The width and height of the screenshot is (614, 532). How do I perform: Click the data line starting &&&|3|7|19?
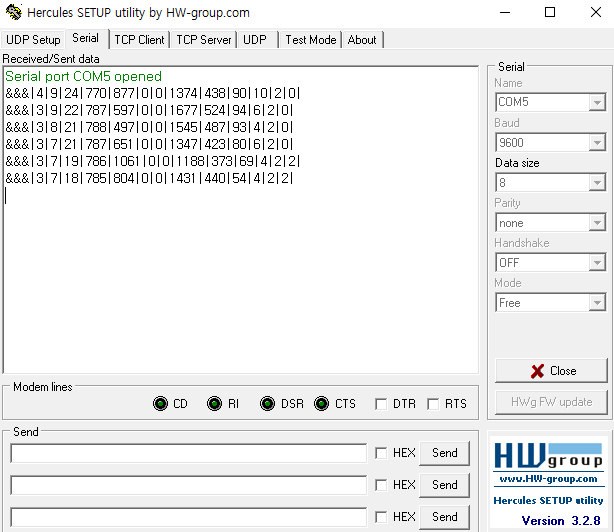tap(153, 161)
